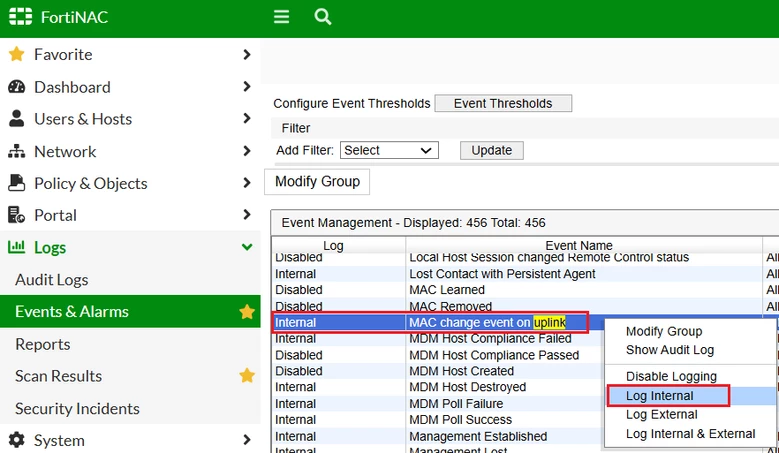Click the Modify Group button above table
The height and width of the screenshot is (453, 779).
tap(317, 182)
